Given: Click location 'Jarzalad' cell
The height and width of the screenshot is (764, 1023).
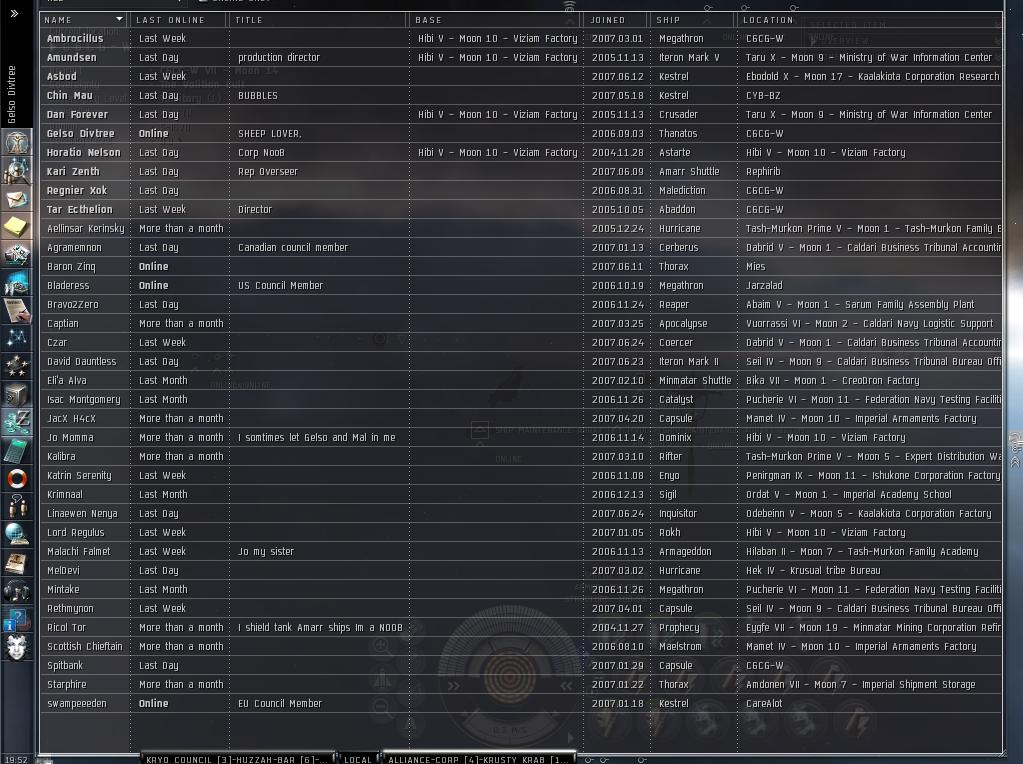Looking at the screenshot, I should pos(764,285).
